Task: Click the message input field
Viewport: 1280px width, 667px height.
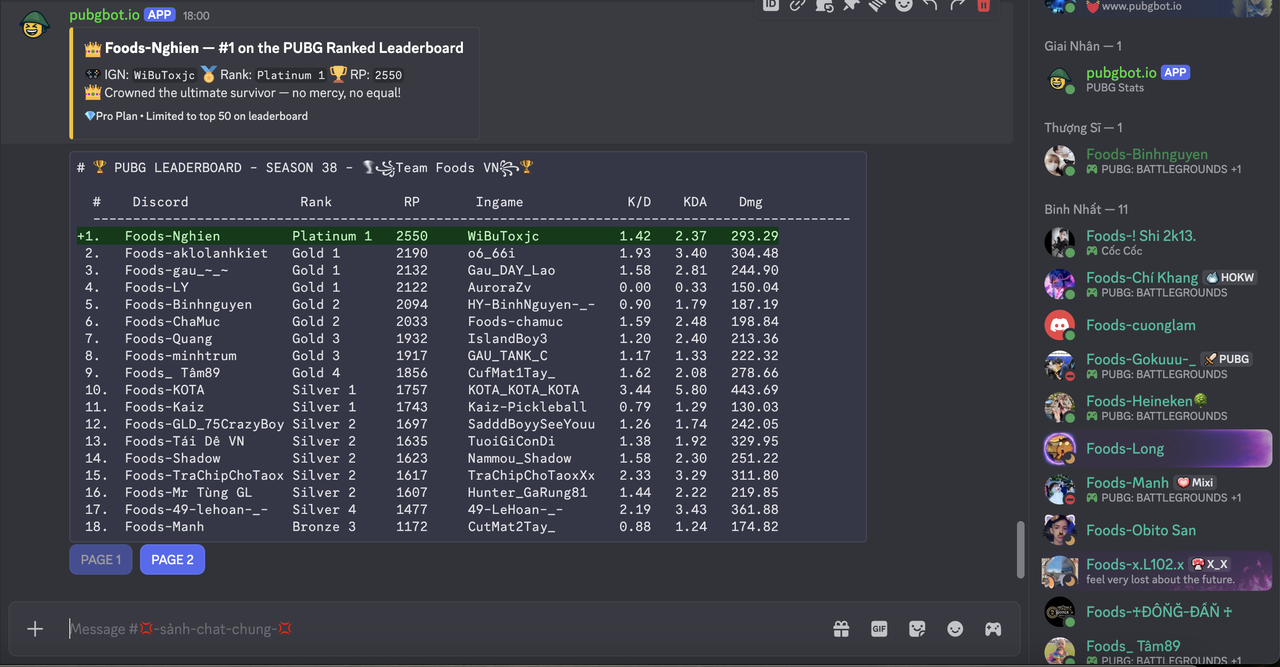Action: point(440,629)
